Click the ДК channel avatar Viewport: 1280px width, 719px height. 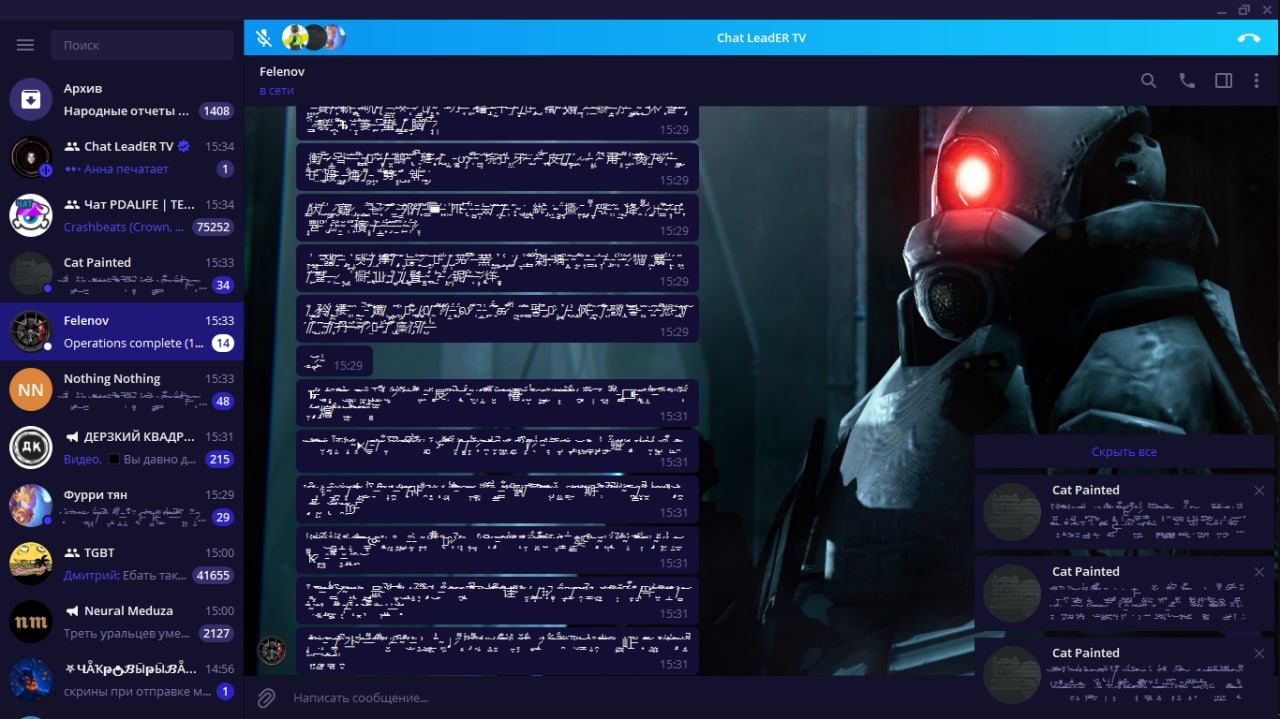[31, 447]
